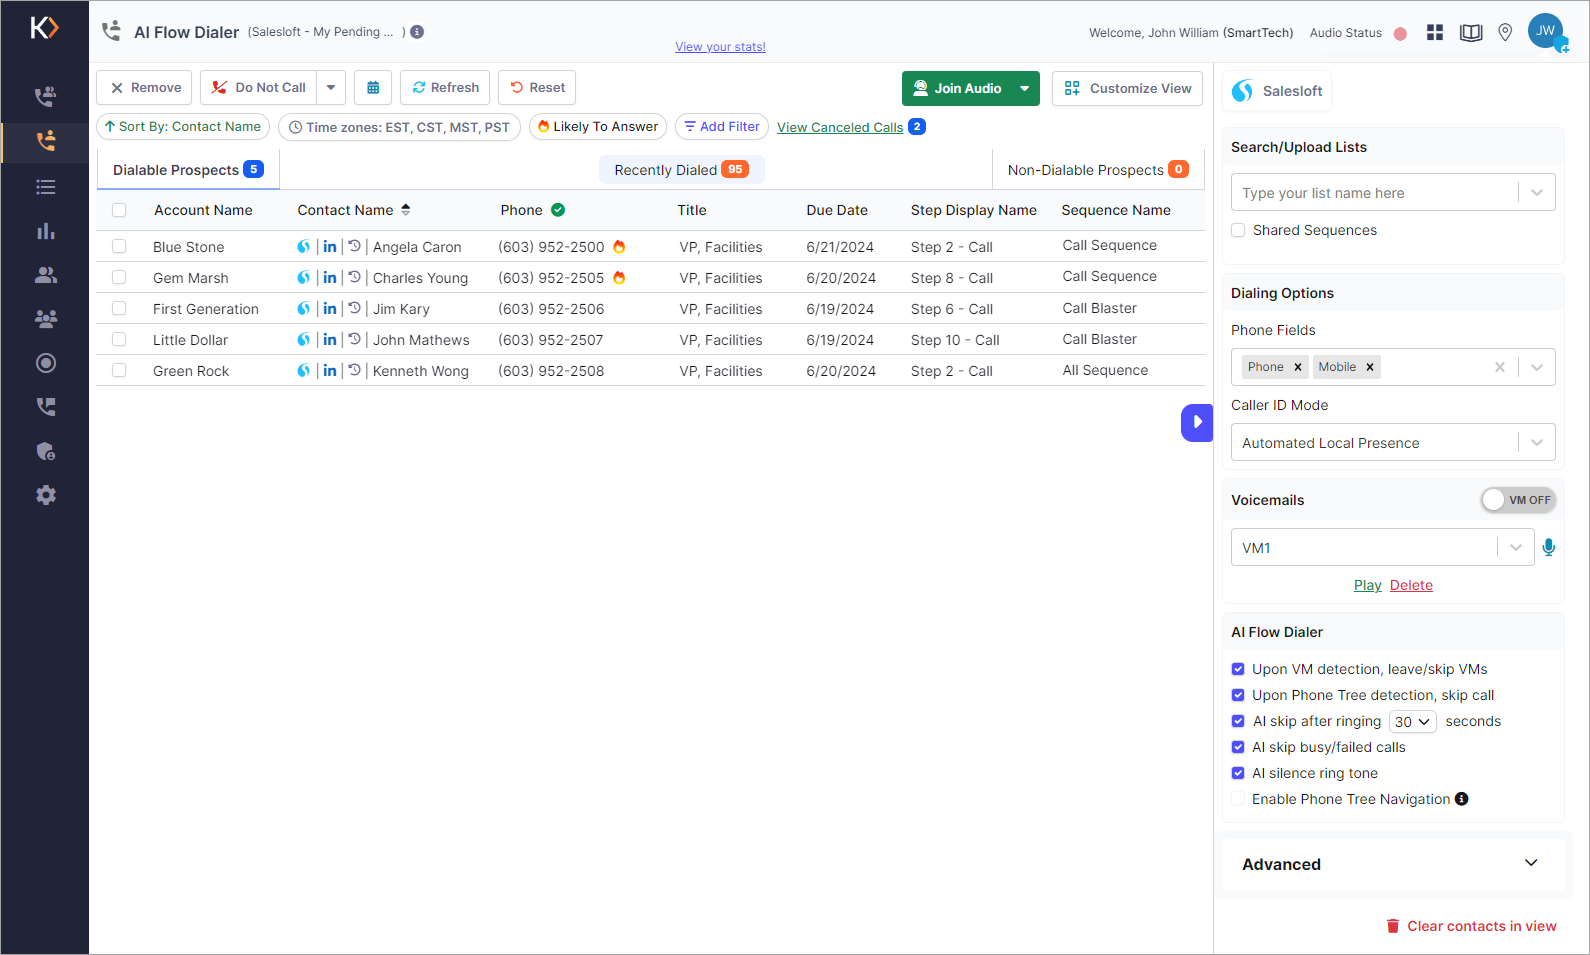Image resolution: width=1590 pixels, height=955 pixels.
Task: Open the three-person team icon in sidebar
Action: (x=45, y=319)
